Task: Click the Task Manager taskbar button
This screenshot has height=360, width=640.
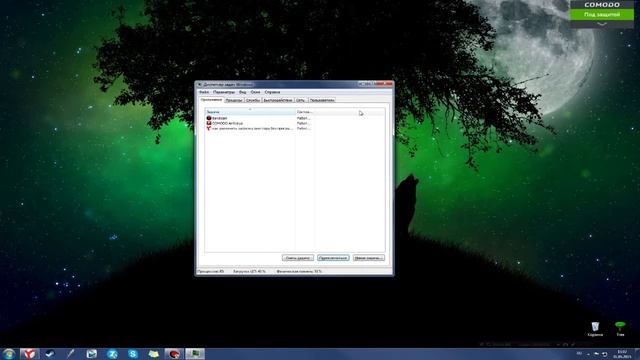Action: (195, 354)
